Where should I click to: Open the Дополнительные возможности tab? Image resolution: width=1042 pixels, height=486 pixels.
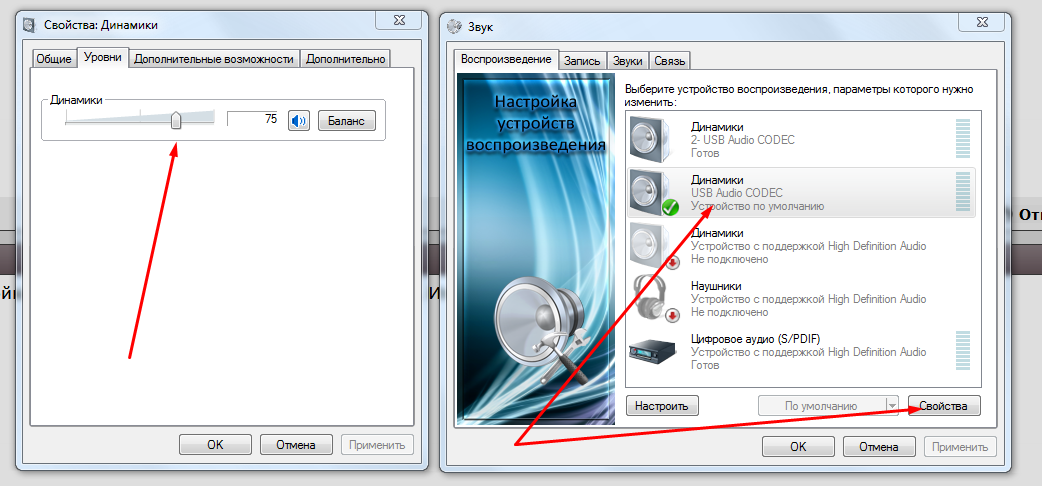(x=214, y=59)
